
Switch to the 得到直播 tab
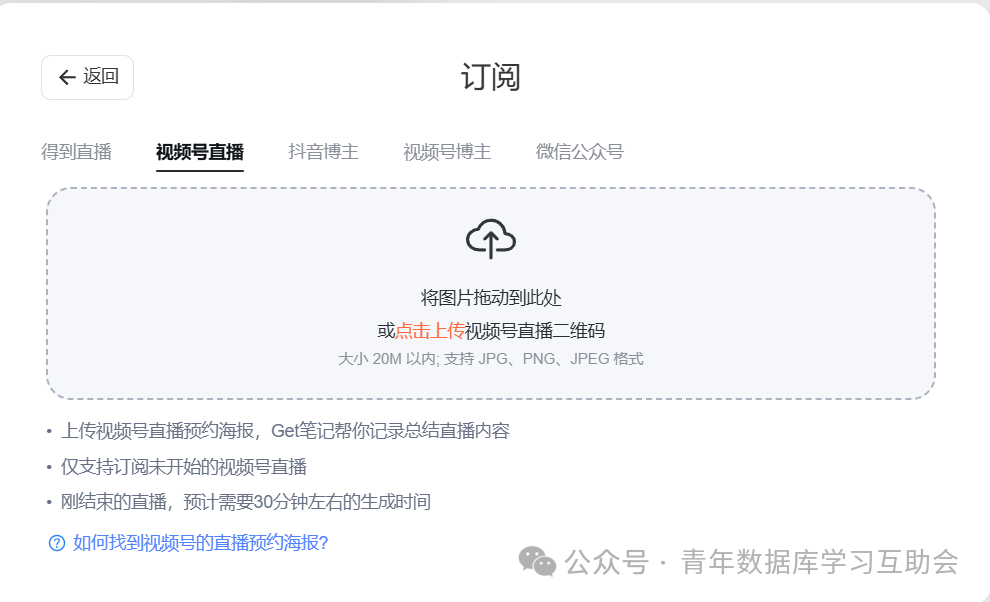76,152
